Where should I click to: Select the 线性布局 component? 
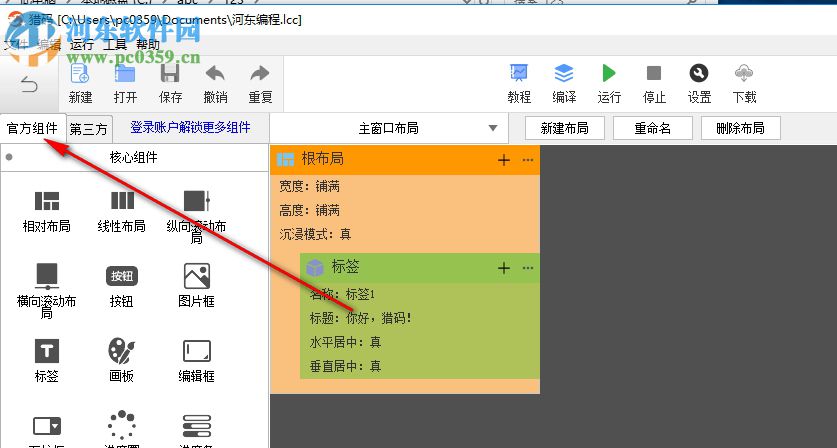(x=122, y=211)
